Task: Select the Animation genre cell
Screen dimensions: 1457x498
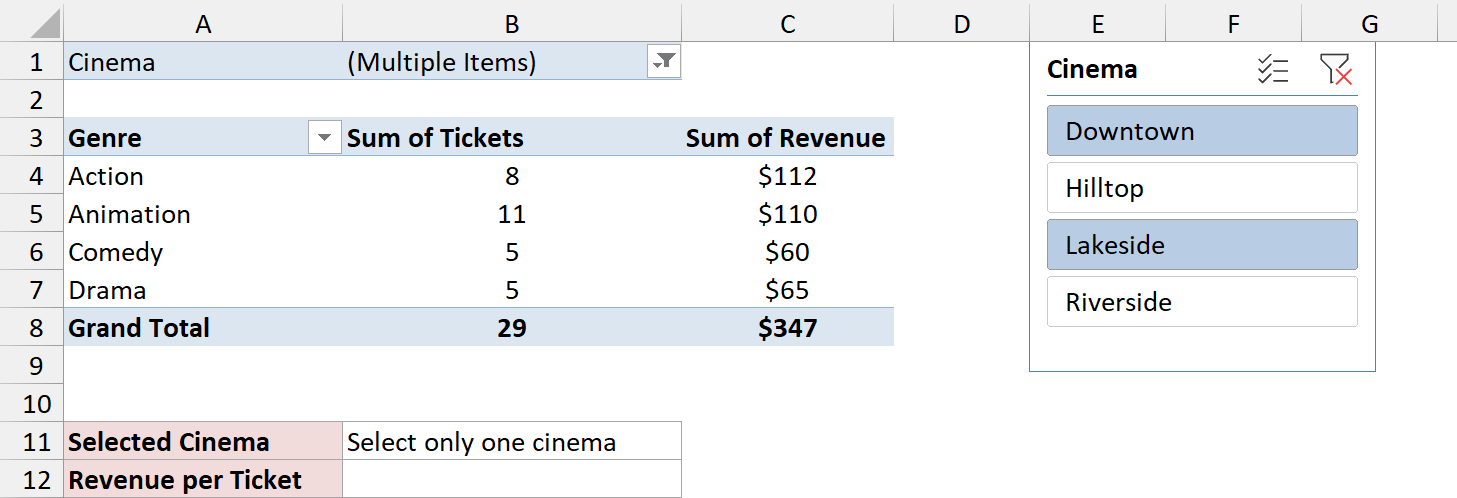Action: (203, 214)
